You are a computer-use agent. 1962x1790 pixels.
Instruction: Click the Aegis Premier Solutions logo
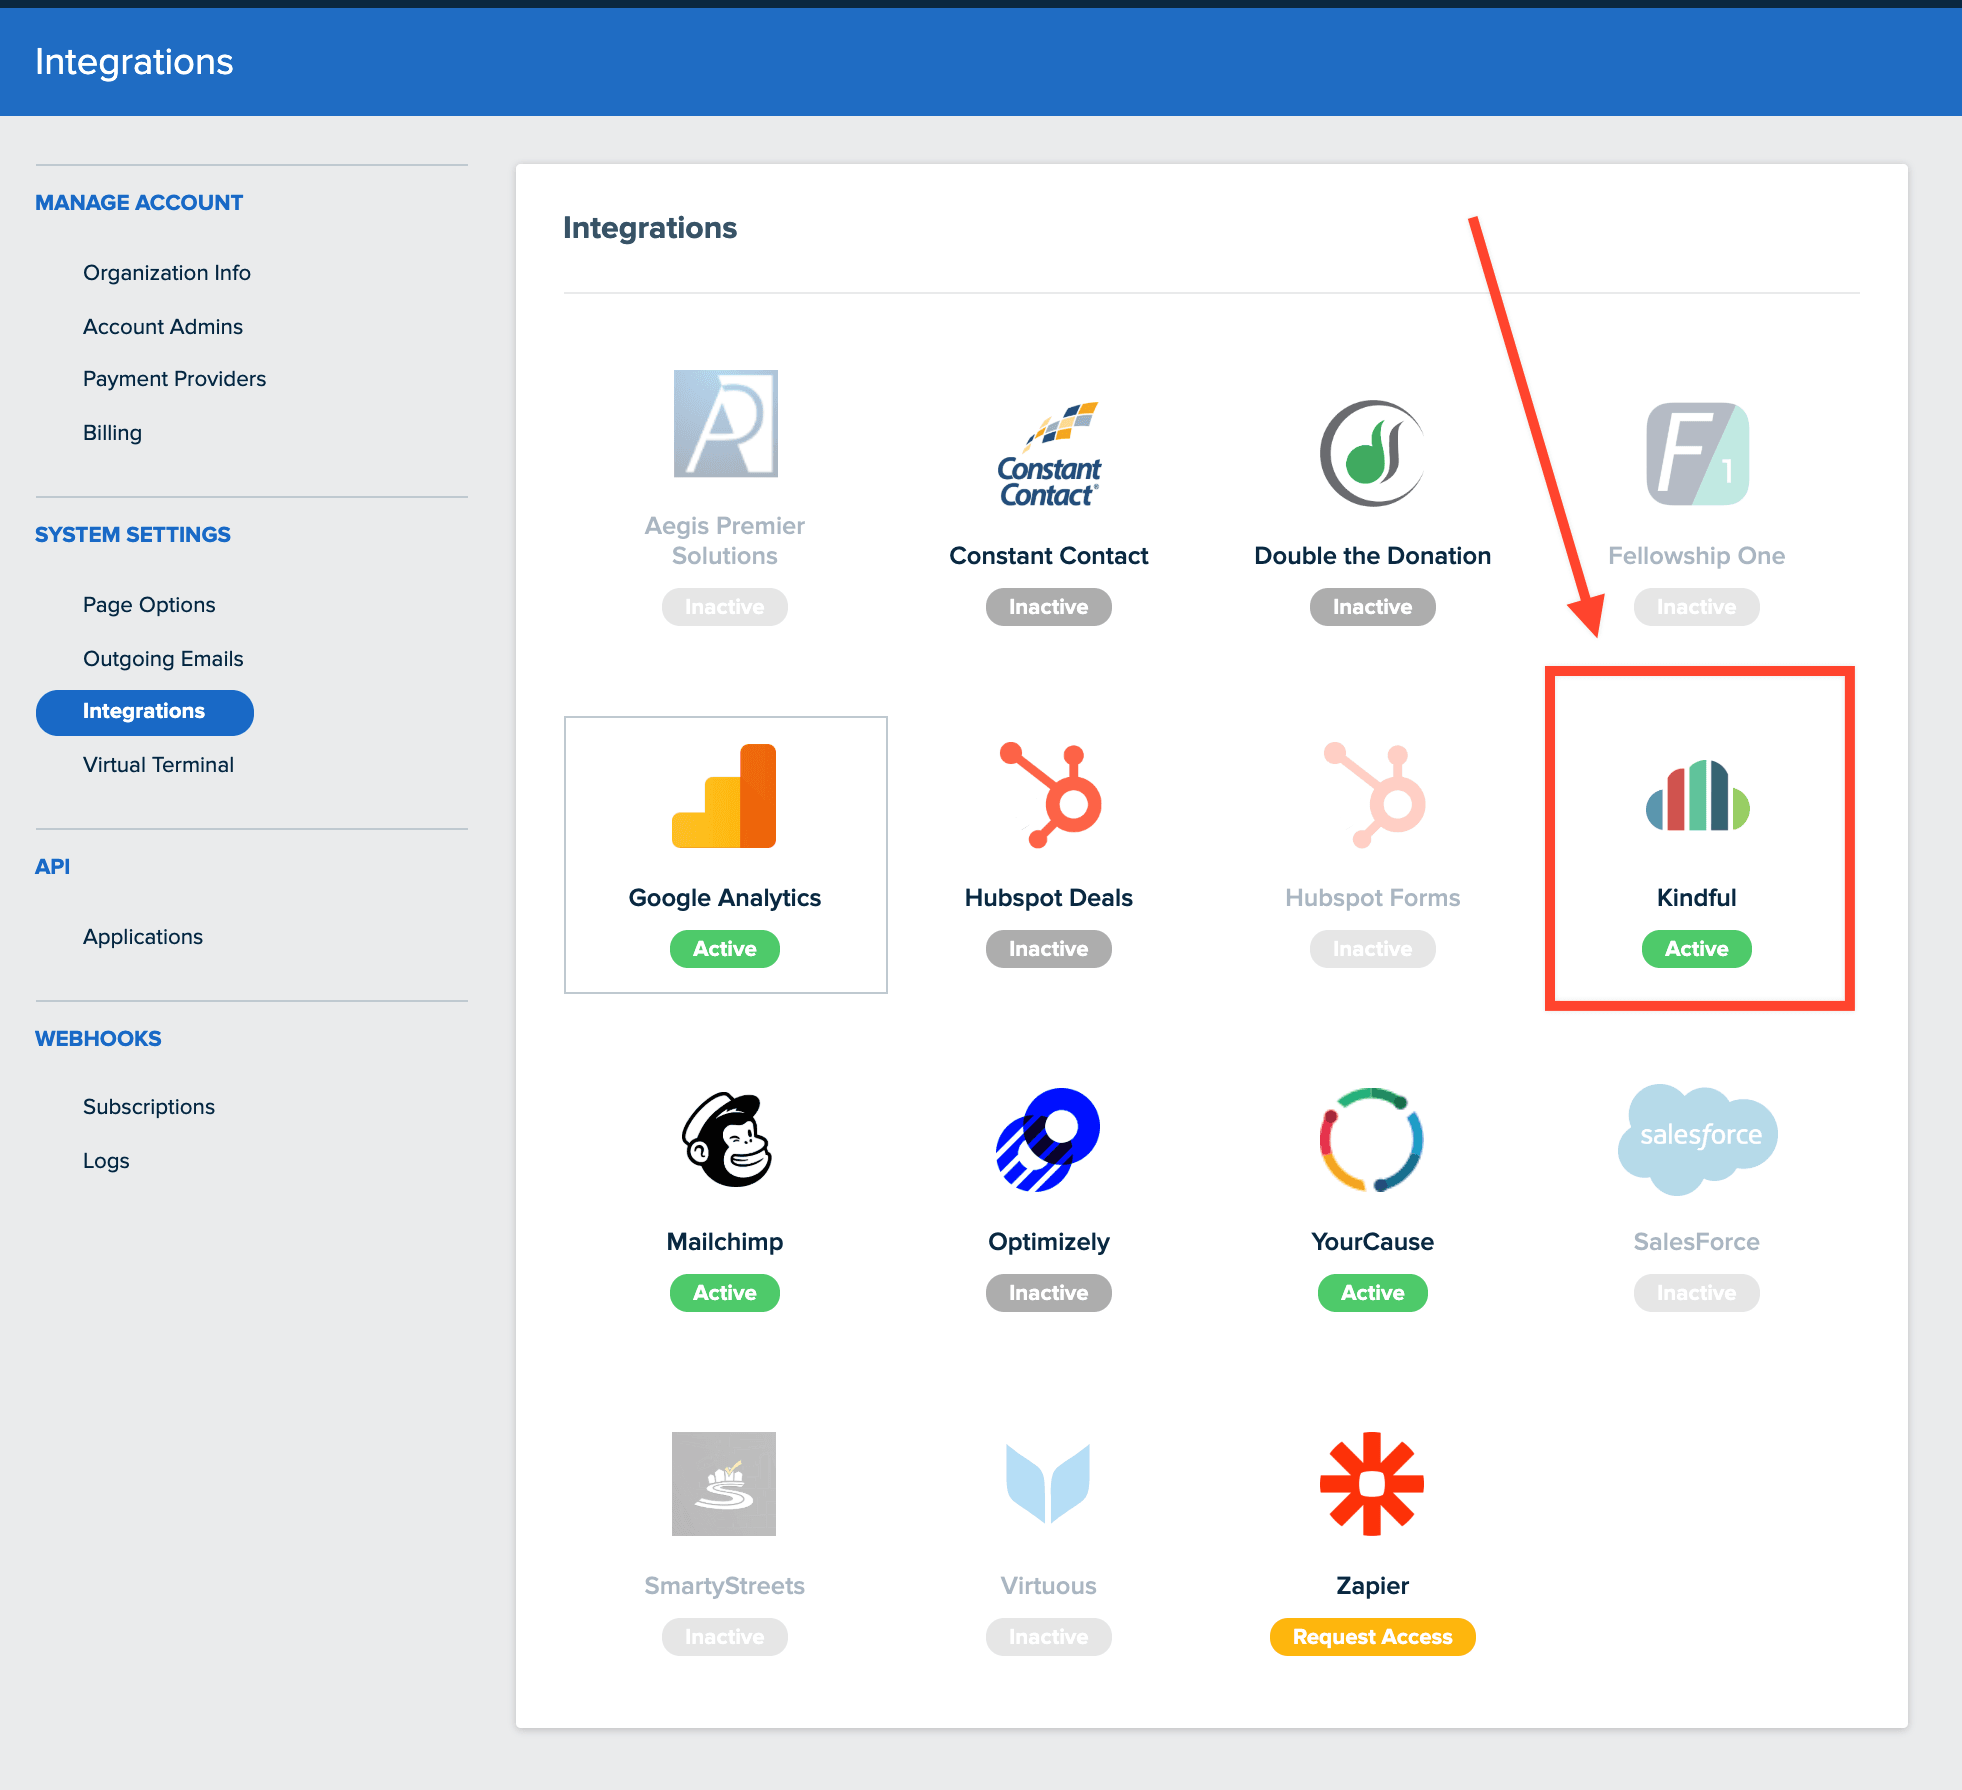[x=725, y=424]
